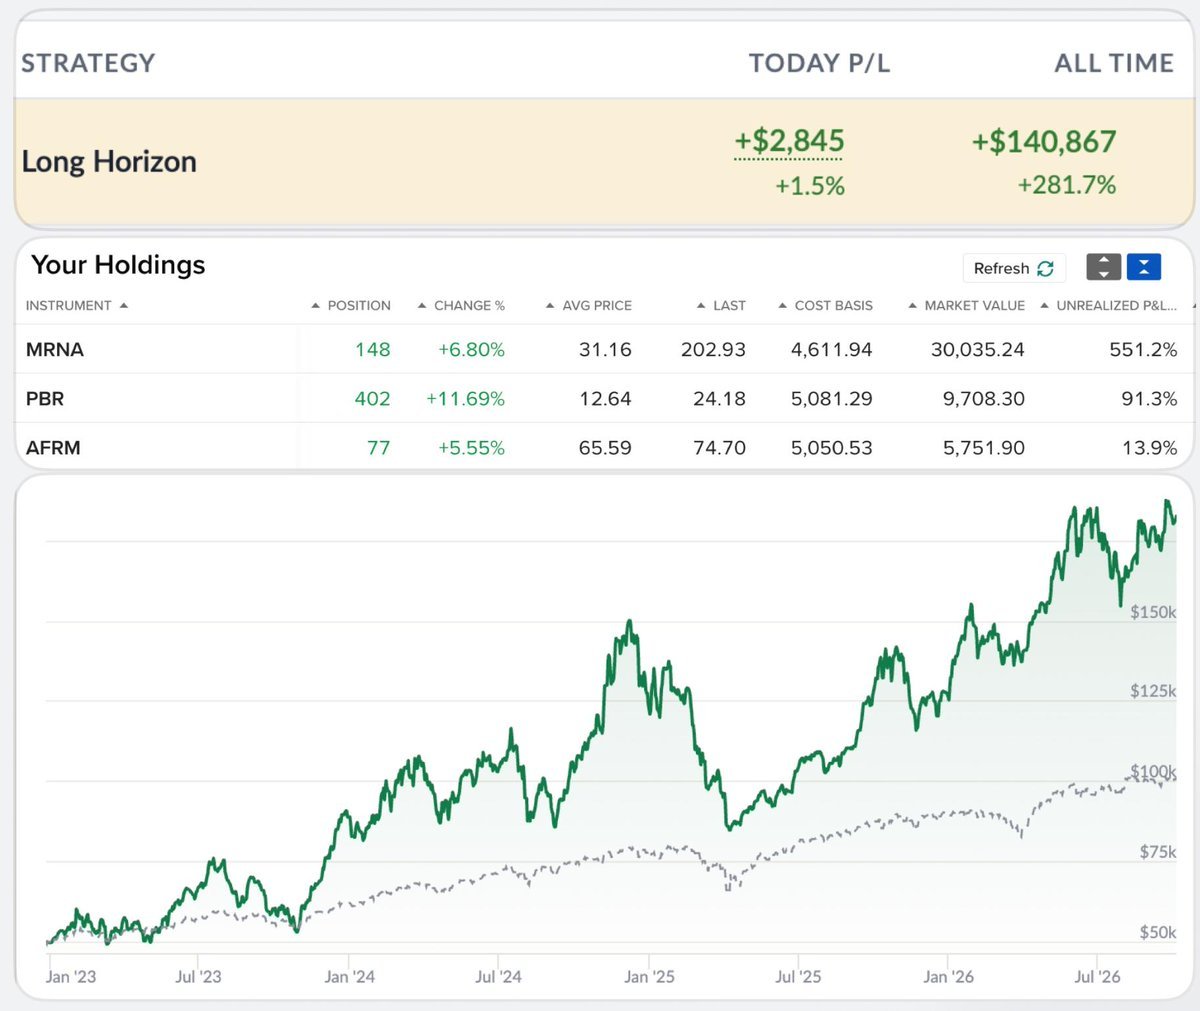Click AFRM position value 77
Screen dimensions: 1200x1011
(x=379, y=448)
